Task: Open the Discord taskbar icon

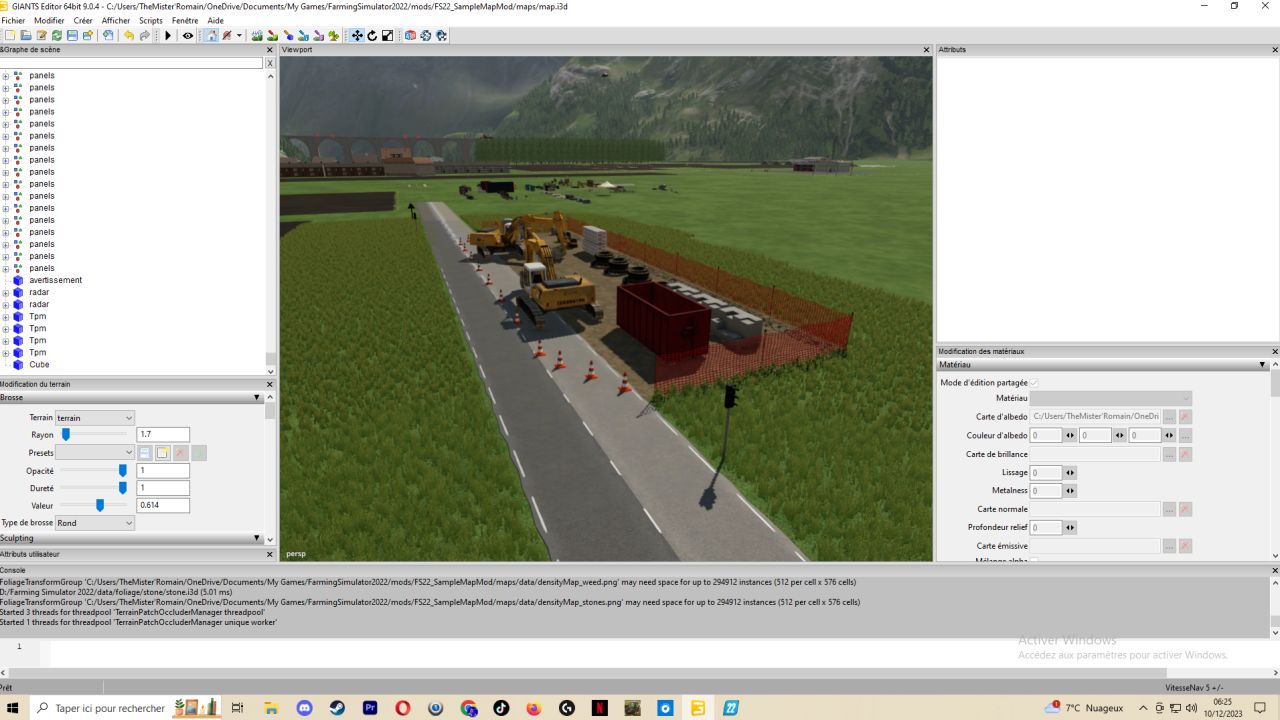Action: pos(304,708)
